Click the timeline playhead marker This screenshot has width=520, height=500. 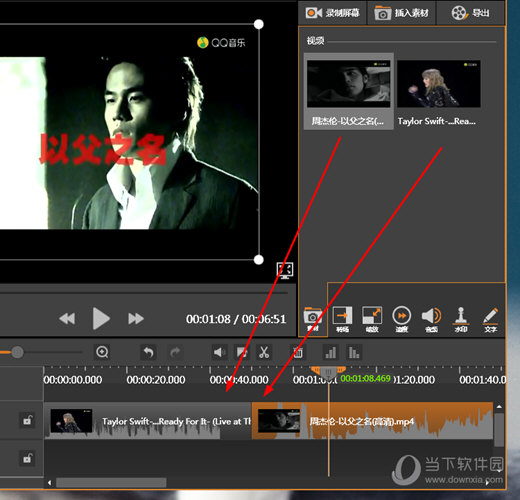[x=328, y=371]
